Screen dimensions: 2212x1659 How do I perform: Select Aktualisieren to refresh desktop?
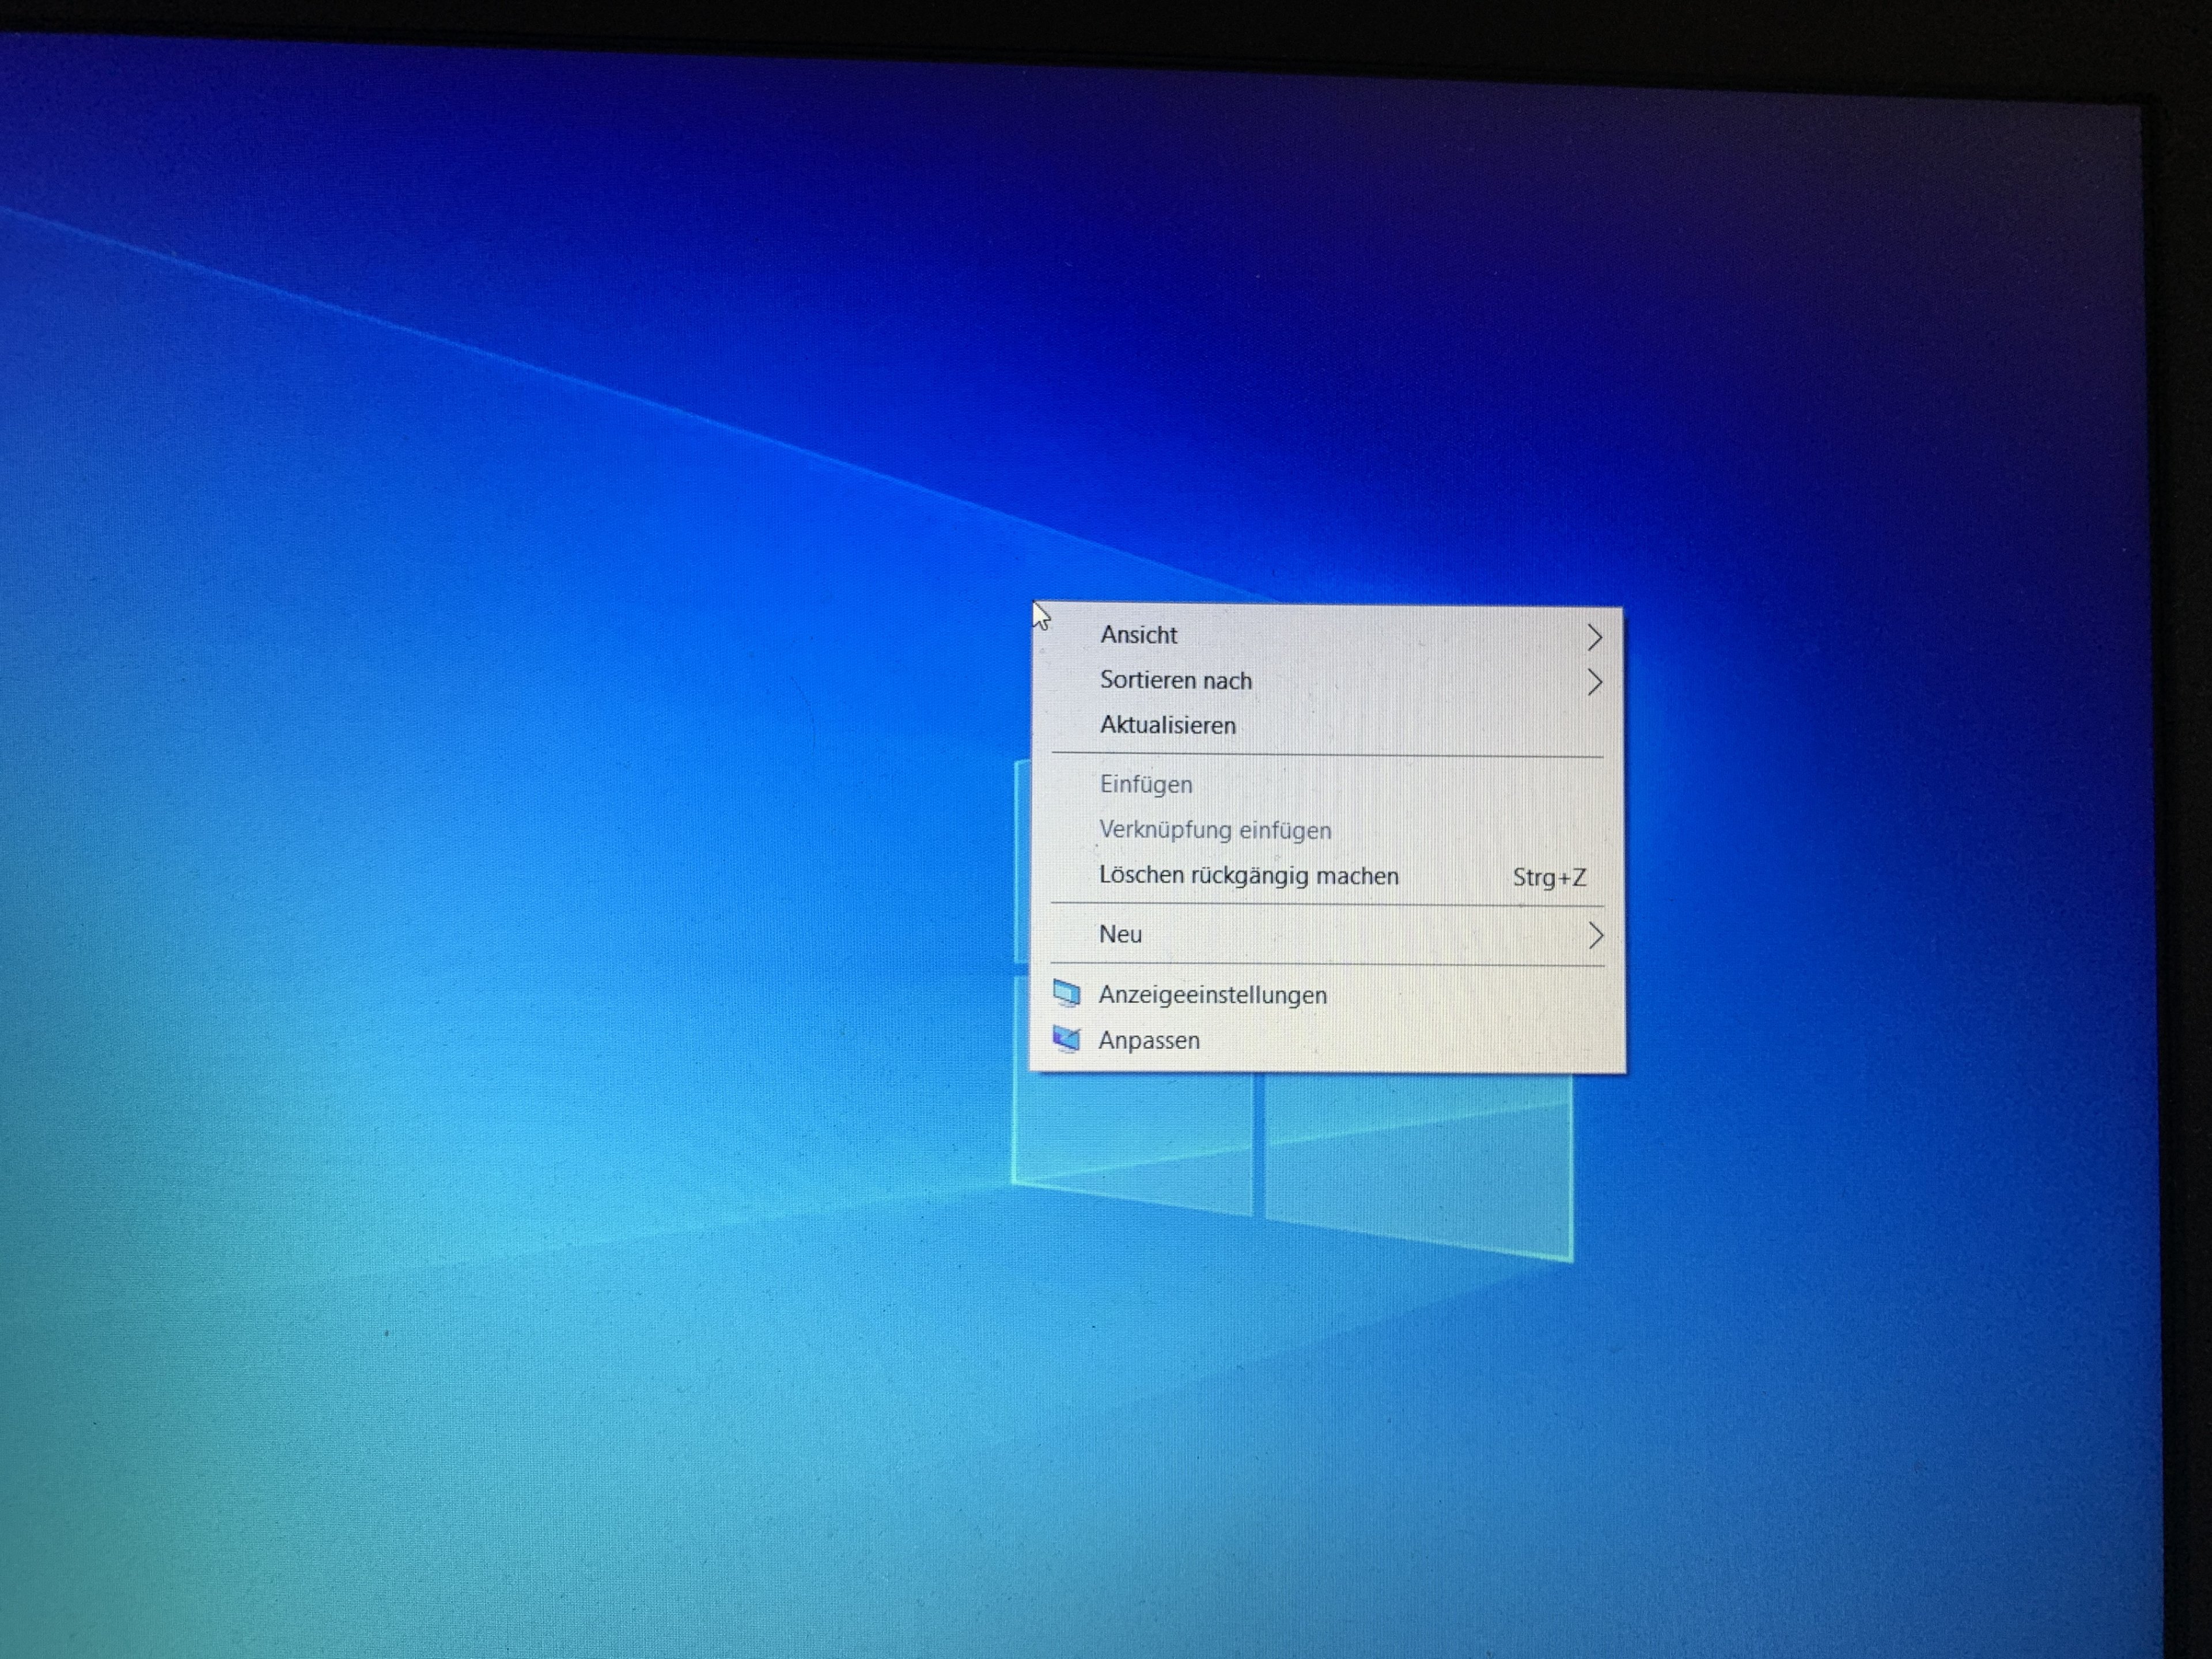pyautogui.click(x=1167, y=726)
